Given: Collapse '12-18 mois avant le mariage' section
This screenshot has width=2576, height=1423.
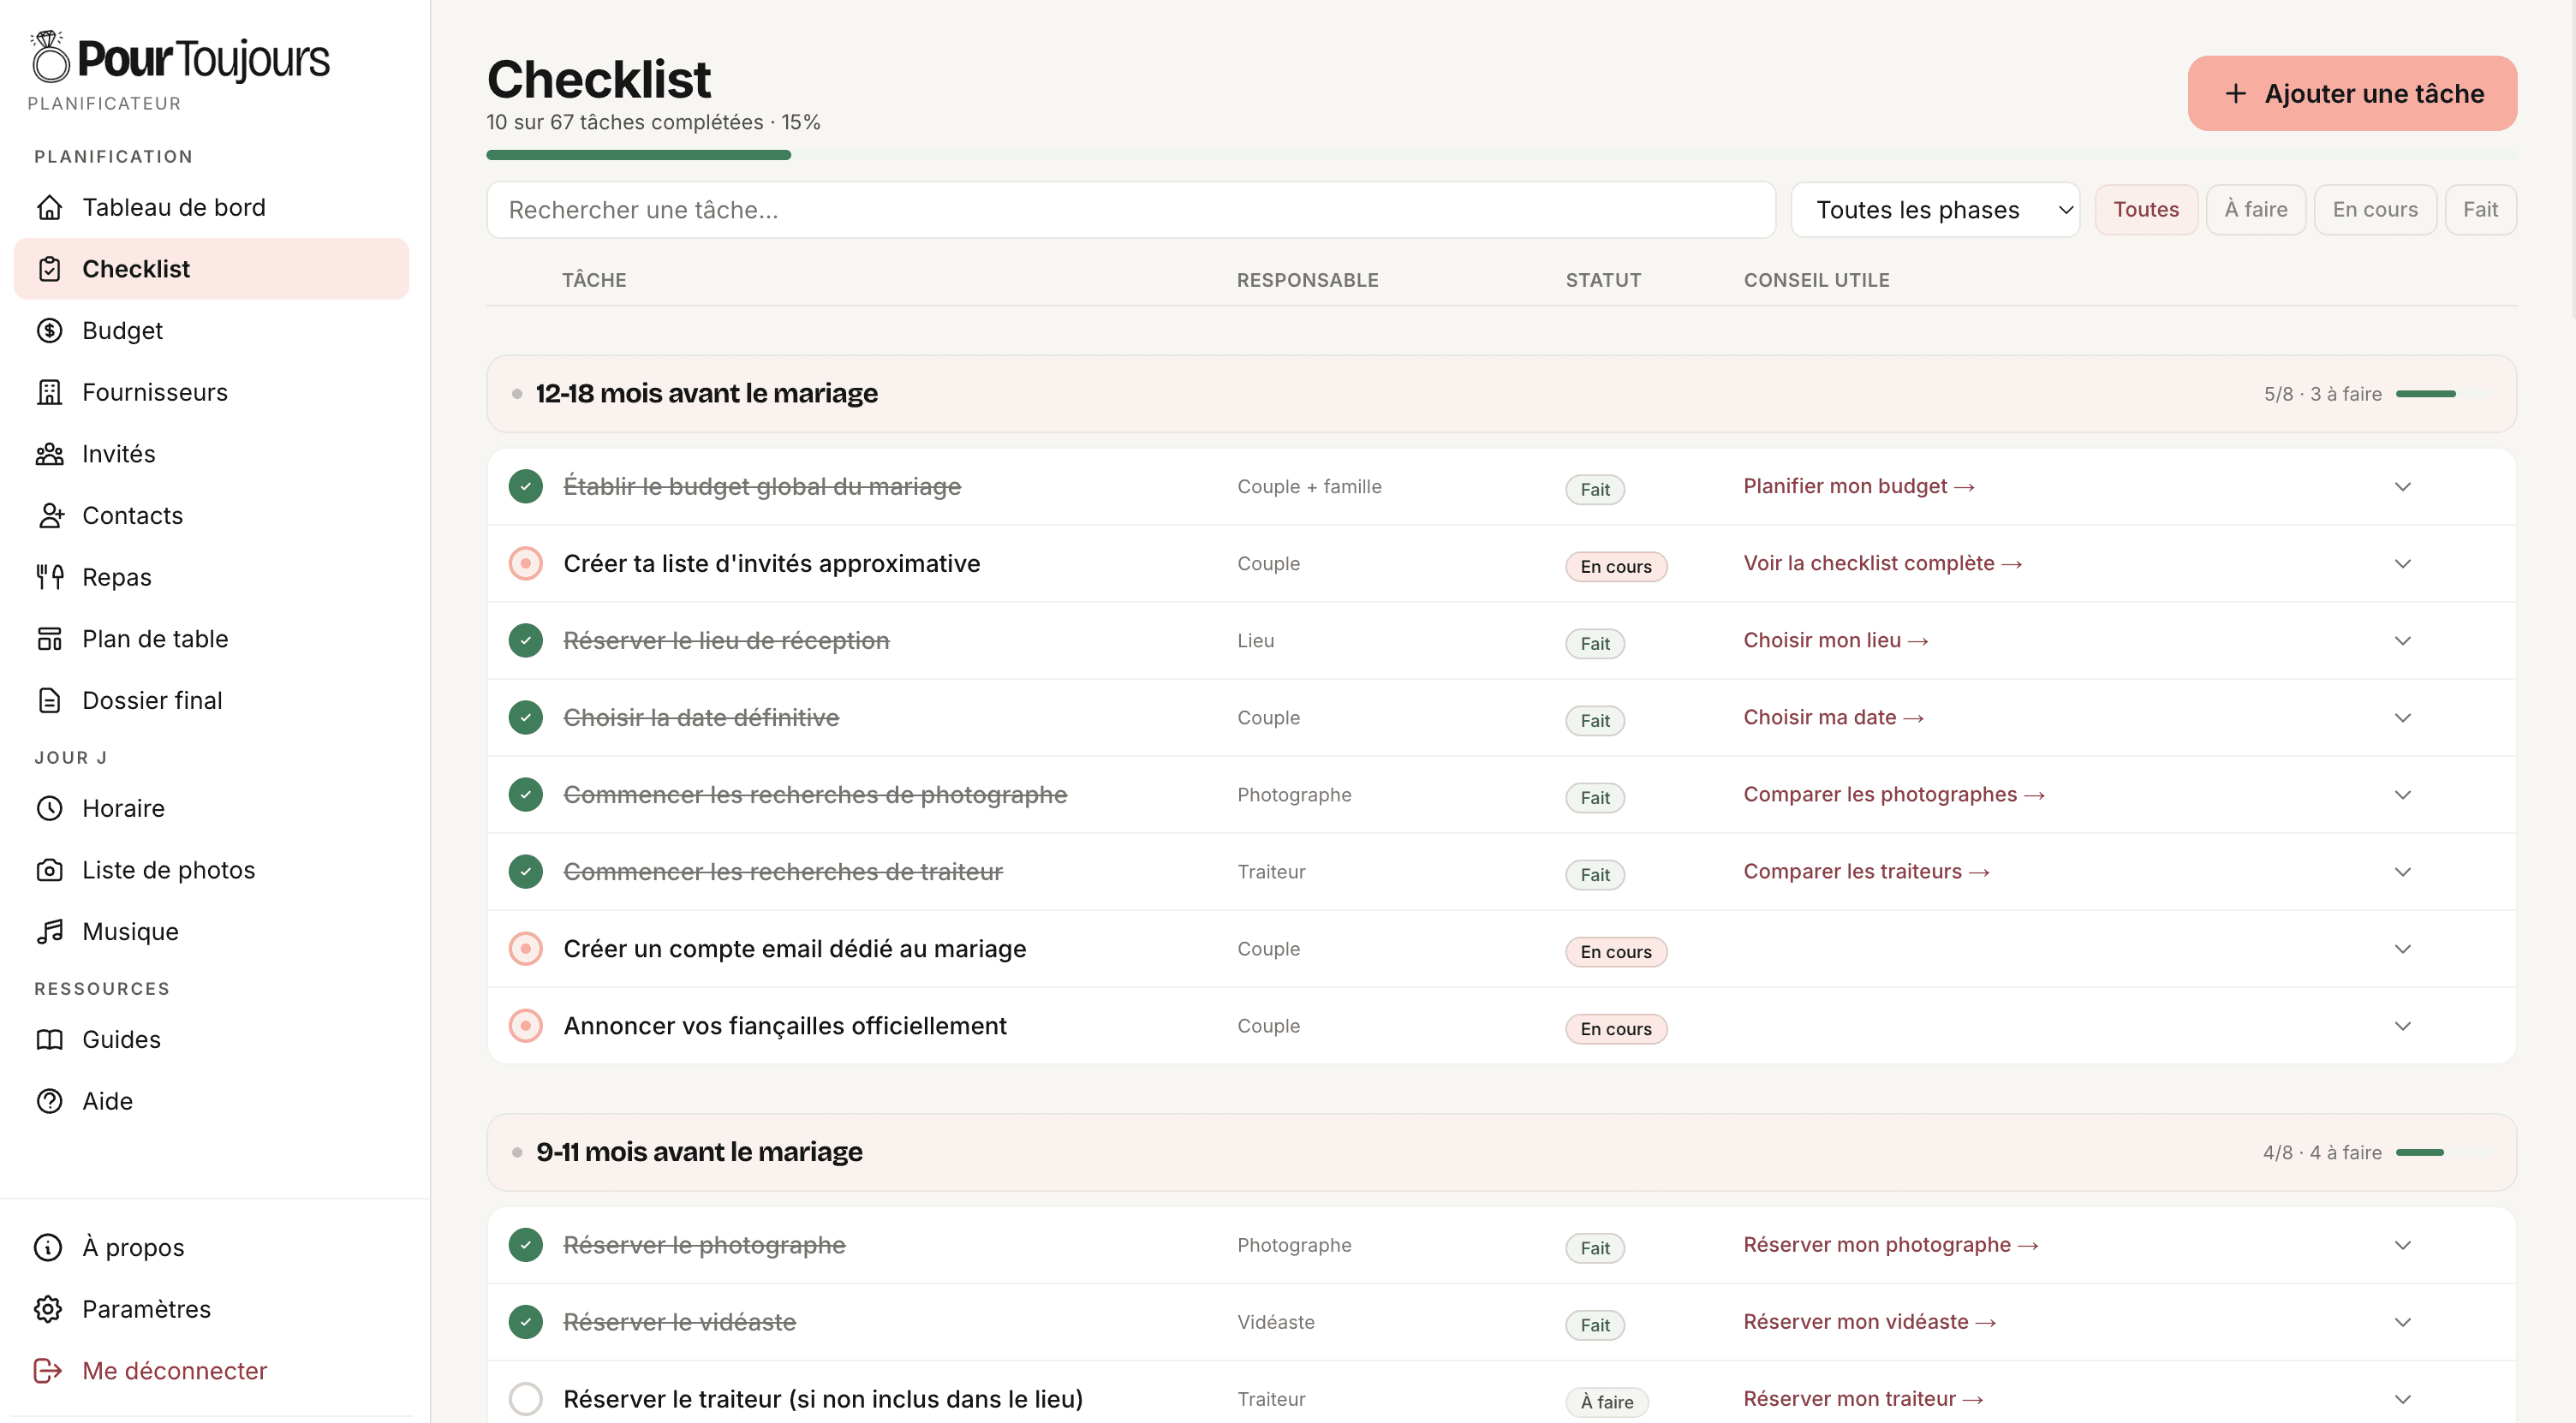Looking at the screenshot, I should (x=1501, y=394).
